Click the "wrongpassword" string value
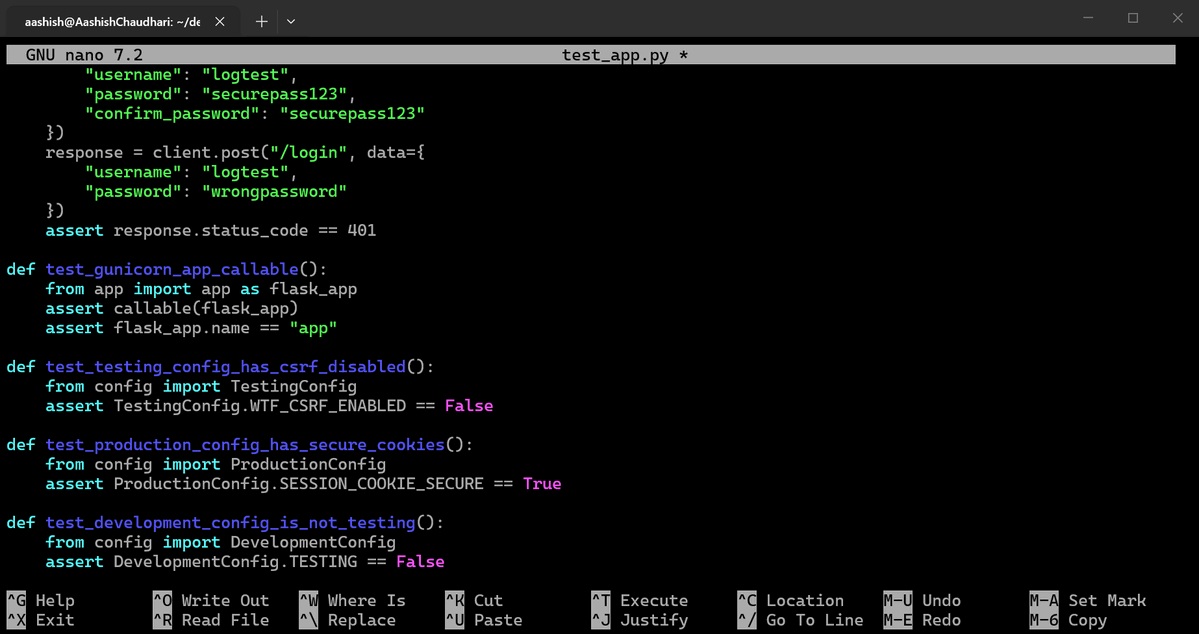The width and height of the screenshot is (1199, 634). click(274, 191)
